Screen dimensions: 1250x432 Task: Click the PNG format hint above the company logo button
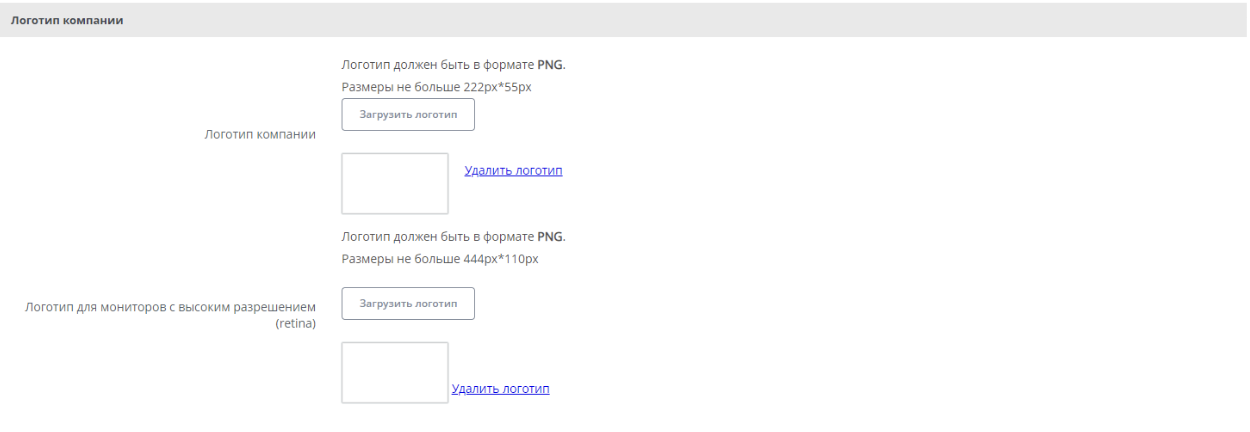coord(454,66)
